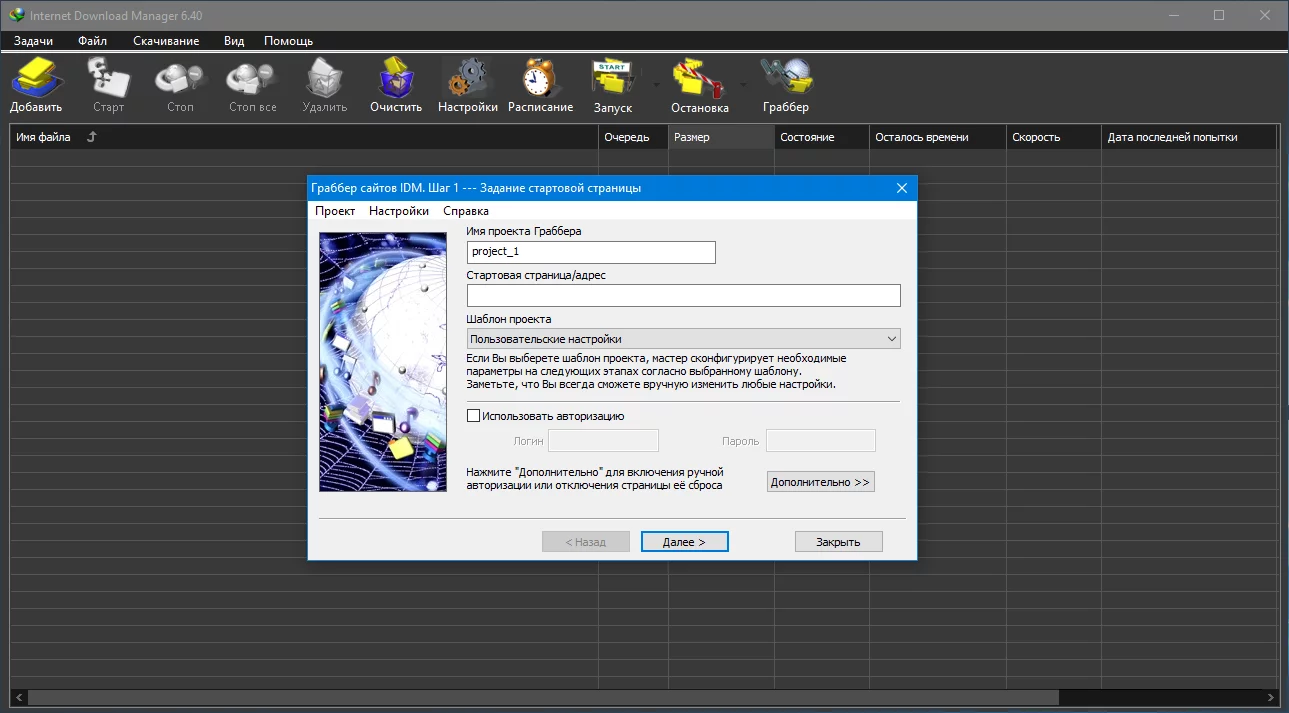Click the Имя проекта Граббера field
Screen dimensions: 1289x713
591,252
